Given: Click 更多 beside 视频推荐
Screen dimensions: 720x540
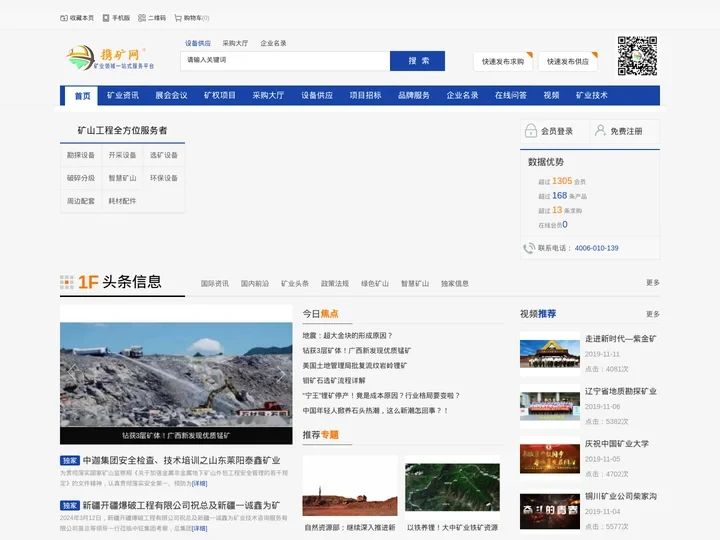Looking at the screenshot, I should pos(653,314).
